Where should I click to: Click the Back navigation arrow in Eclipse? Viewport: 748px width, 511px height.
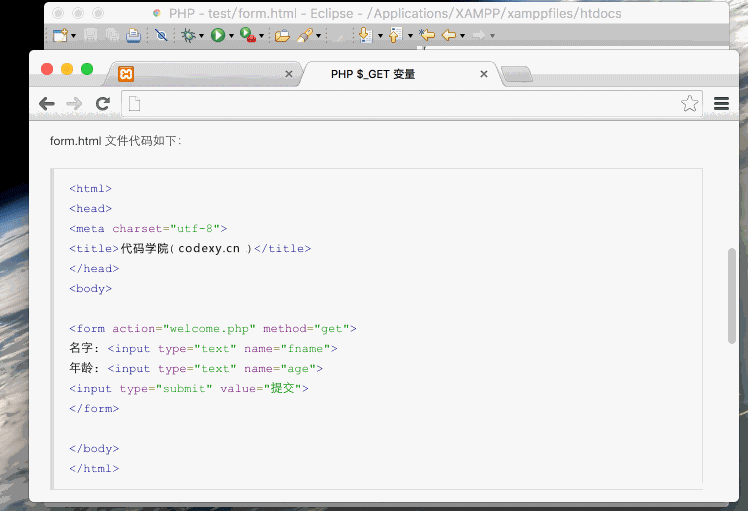pyautogui.click(x=449, y=35)
